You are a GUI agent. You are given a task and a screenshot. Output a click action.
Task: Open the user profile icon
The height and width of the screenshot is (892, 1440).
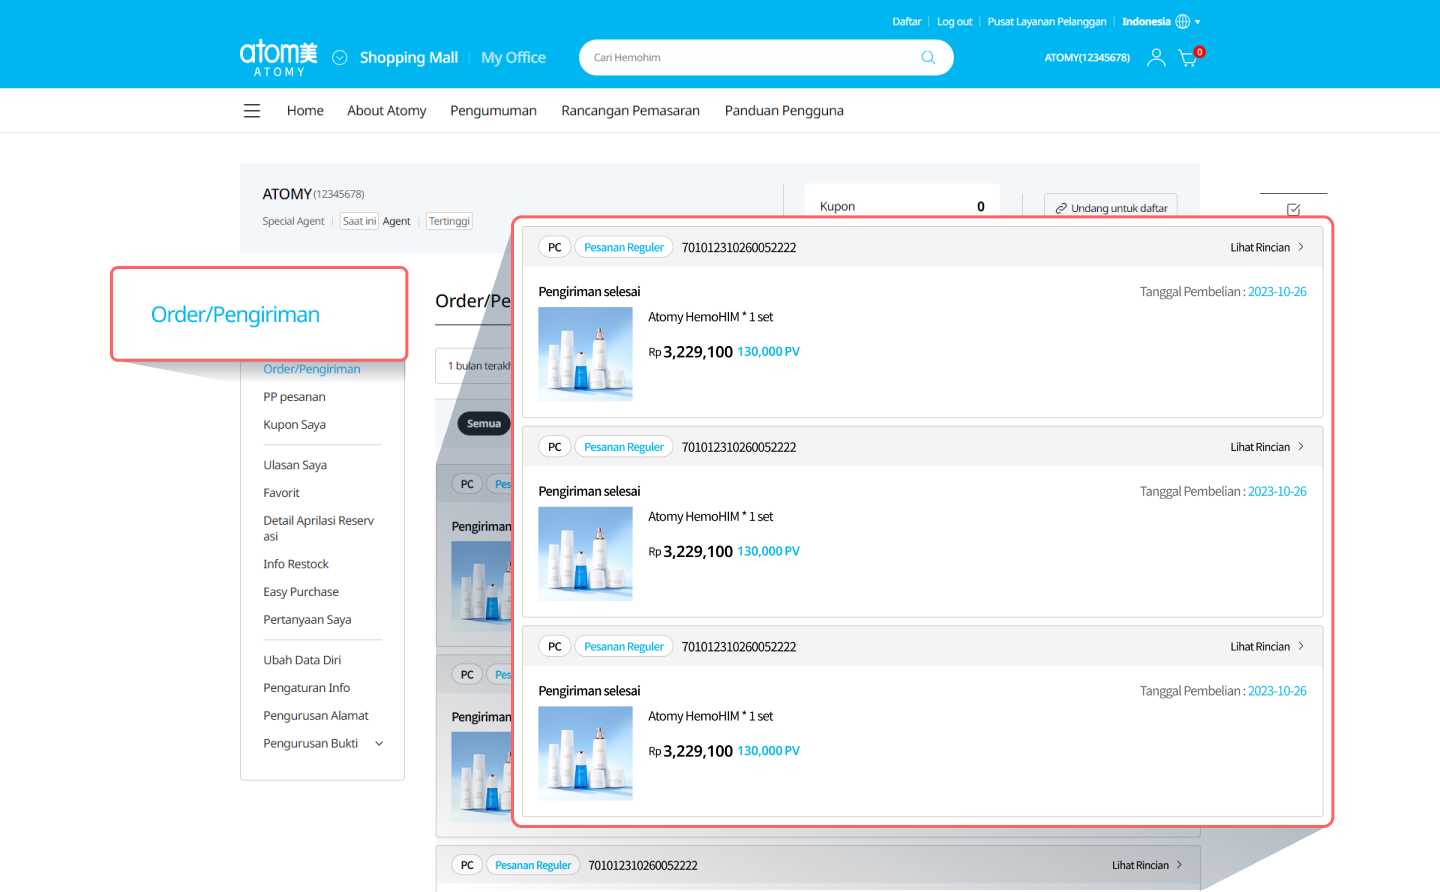(1156, 58)
